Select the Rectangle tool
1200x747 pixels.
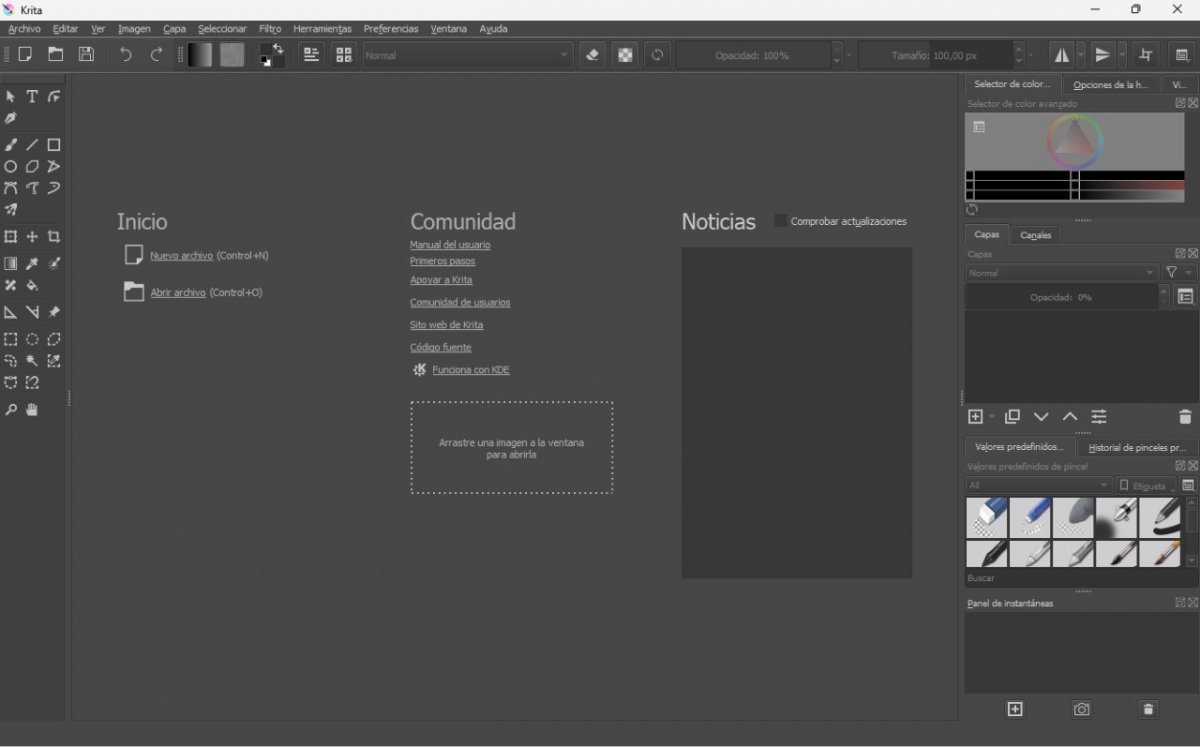[54, 145]
